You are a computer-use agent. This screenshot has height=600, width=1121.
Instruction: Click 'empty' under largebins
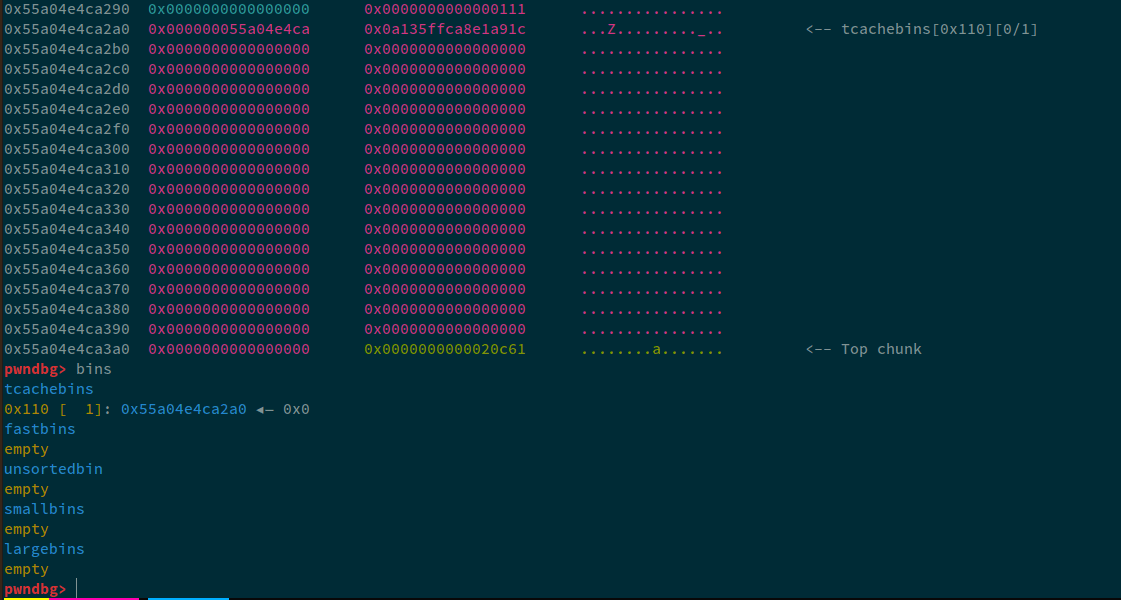[26, 570]
